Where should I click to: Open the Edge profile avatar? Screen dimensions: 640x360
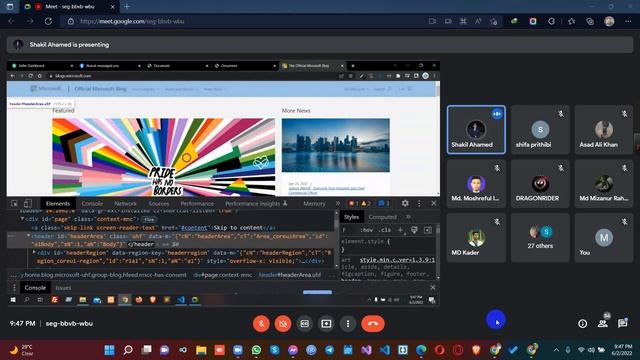click(x=609, y=21)
